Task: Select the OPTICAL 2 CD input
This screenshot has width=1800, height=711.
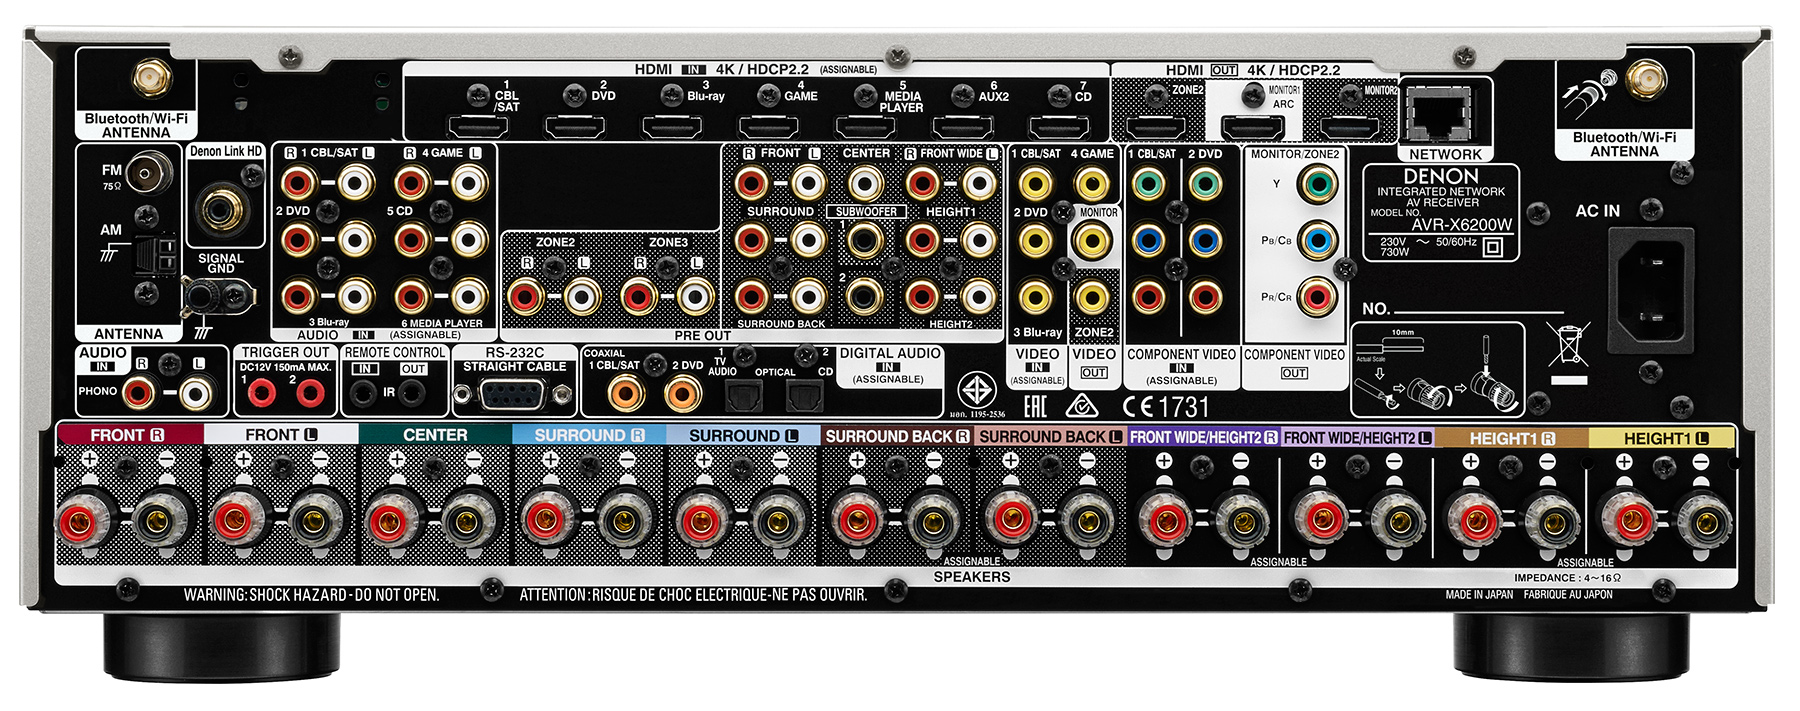Action: click(x=804, y=397)
